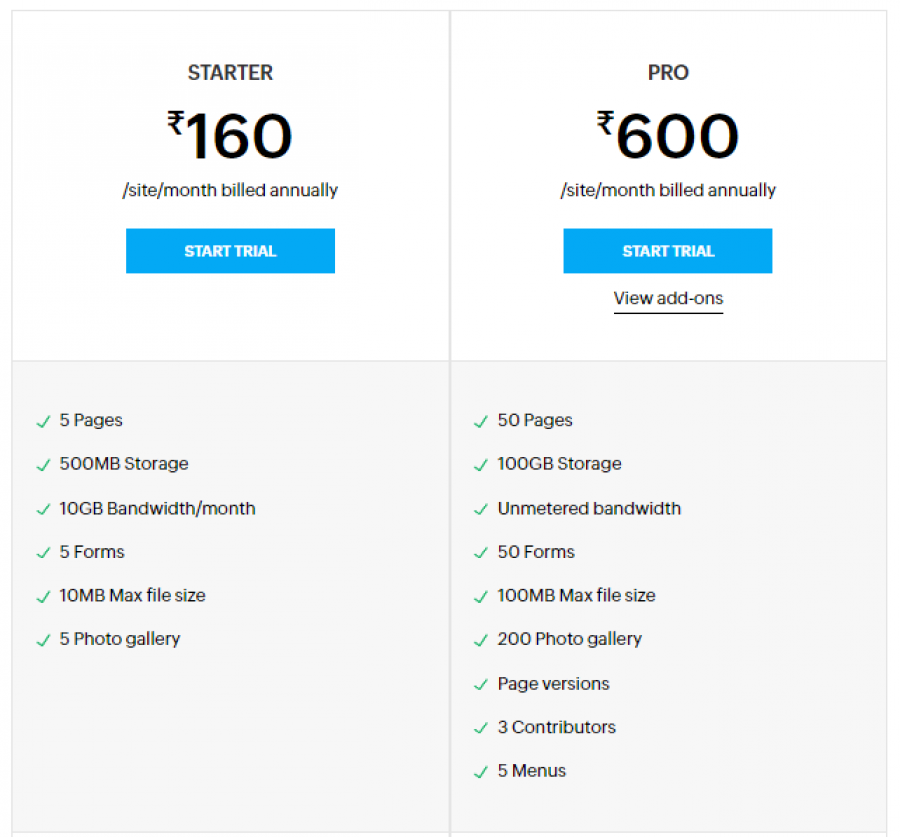This screenshot has height=837, width=900.
Task: Click checkmark next to 500MB Storage
Action: tap(43, 465)
